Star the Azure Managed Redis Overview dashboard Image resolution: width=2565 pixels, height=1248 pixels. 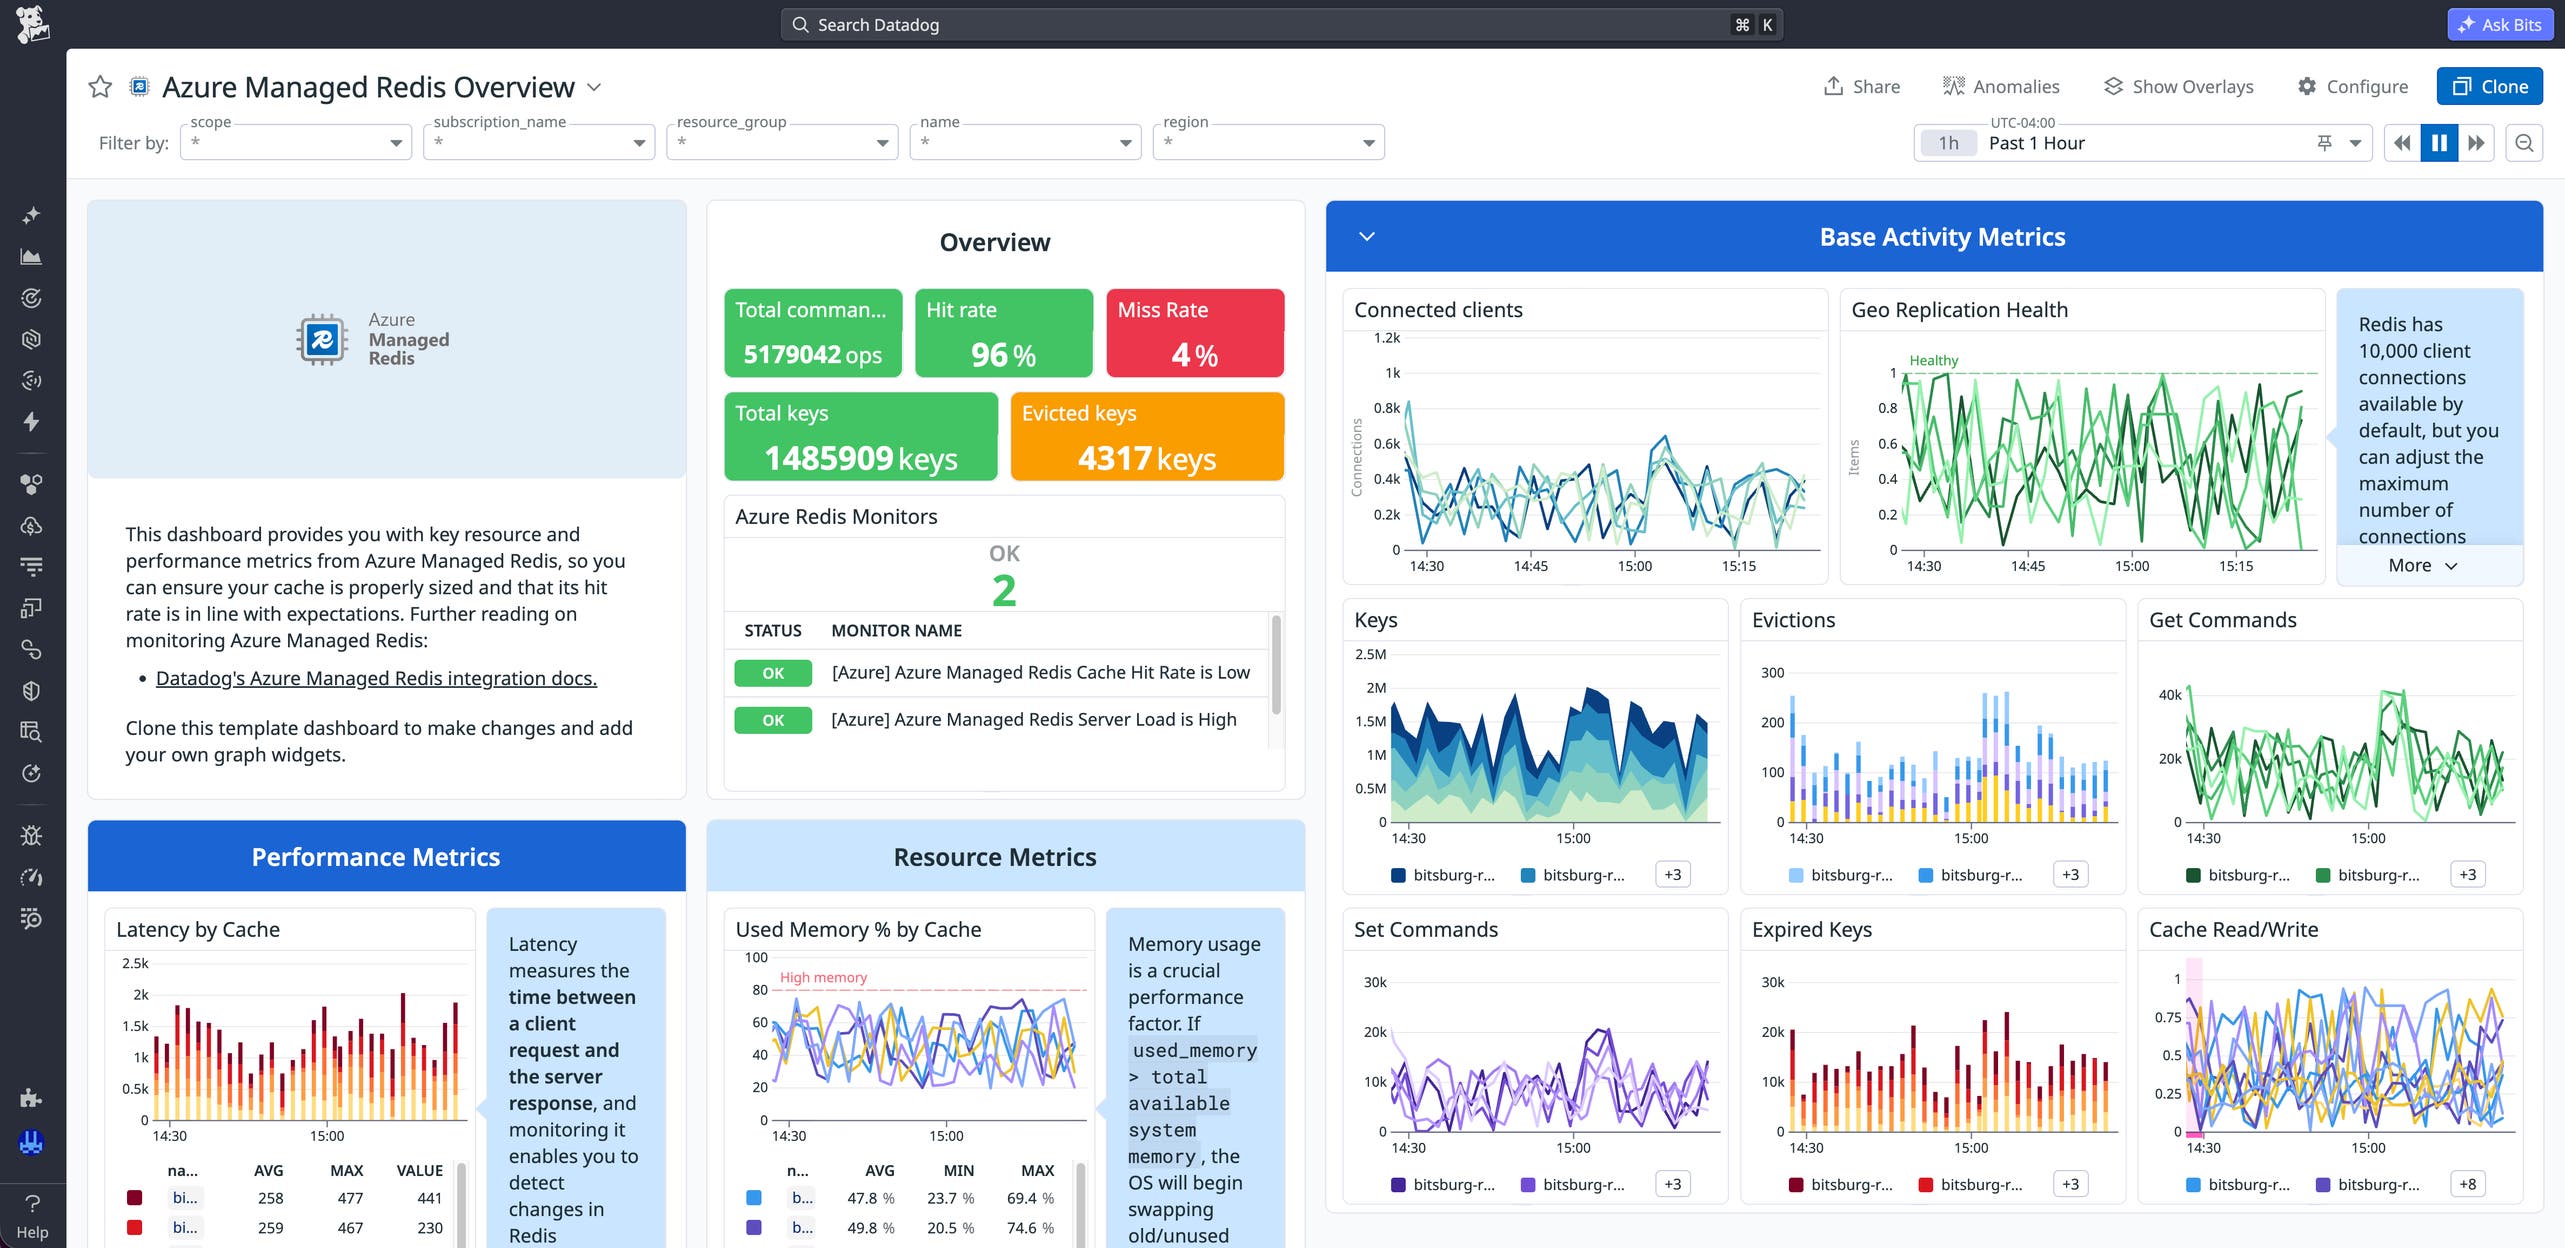pyautogui.click(x=100, y=87)
